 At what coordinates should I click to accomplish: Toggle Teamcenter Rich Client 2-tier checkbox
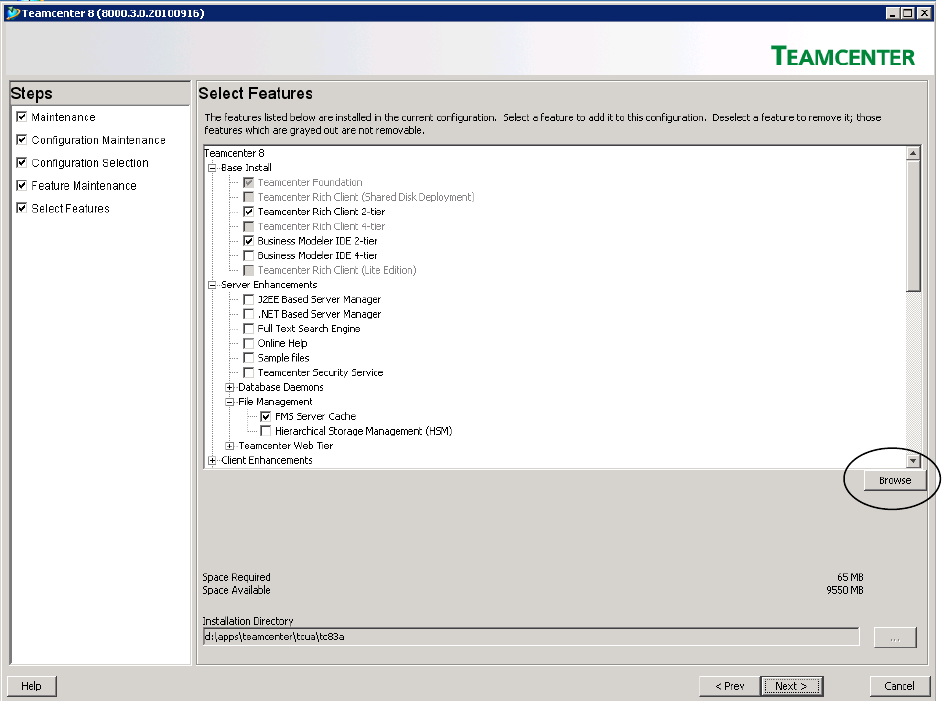(x=248, y=211)
